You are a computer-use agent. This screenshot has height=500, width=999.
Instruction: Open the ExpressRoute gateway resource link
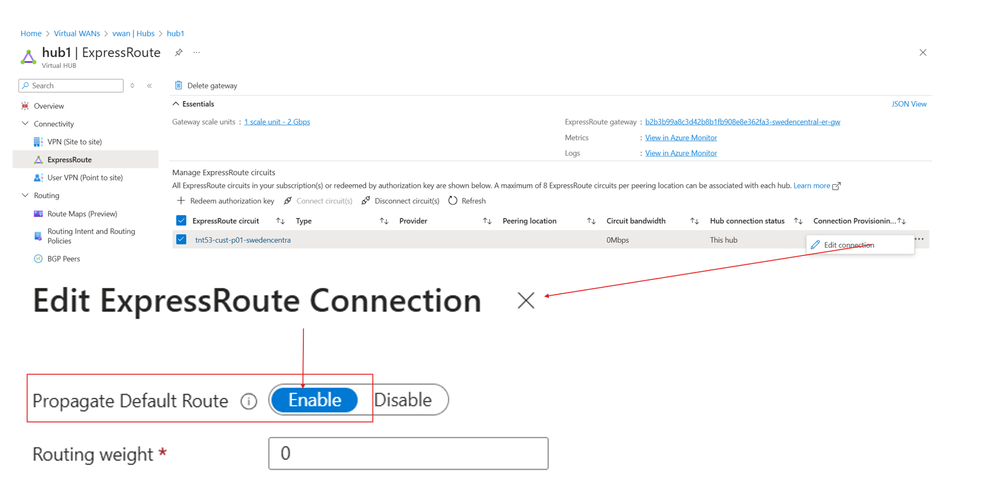pyautogui.click(x=742, y=122)
